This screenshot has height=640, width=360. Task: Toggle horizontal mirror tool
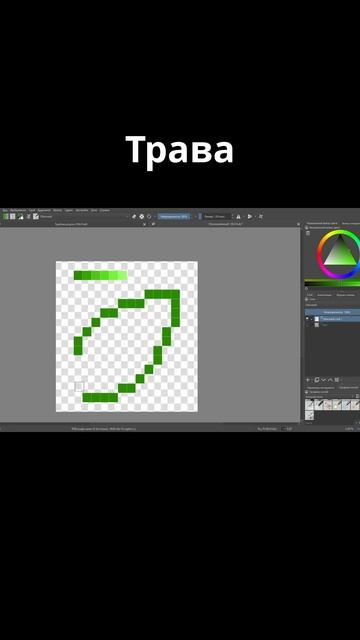click(x=238, y=216)
